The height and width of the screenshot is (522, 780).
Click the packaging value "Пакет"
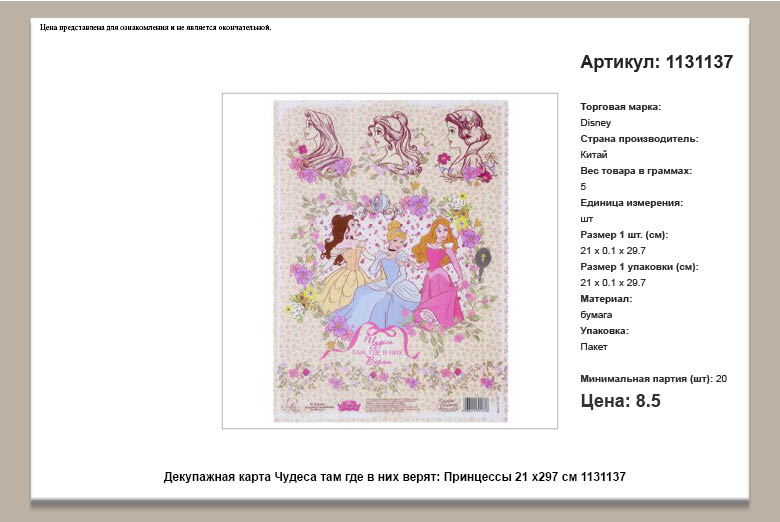pos(593,346)
